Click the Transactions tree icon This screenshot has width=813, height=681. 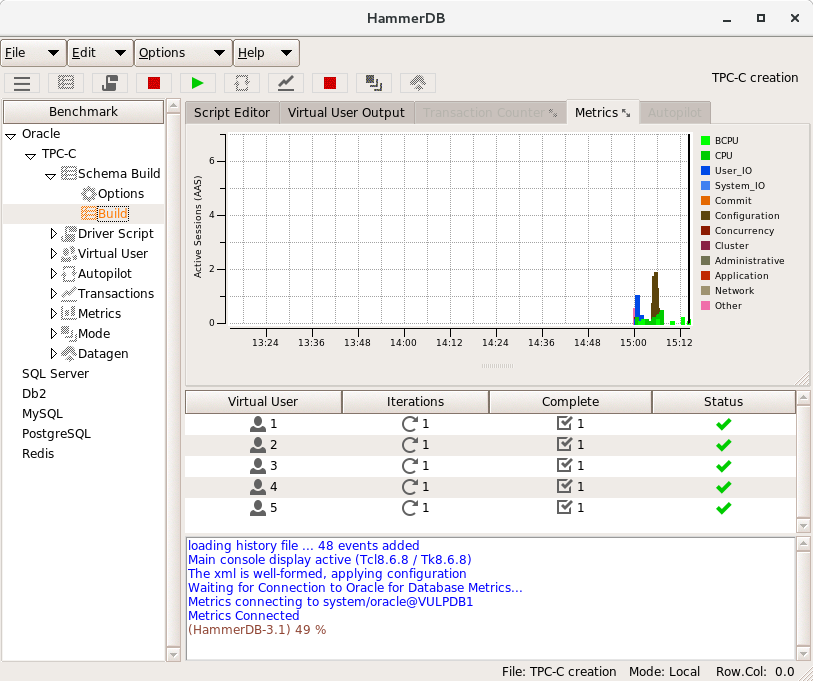(x=68, y=294)
